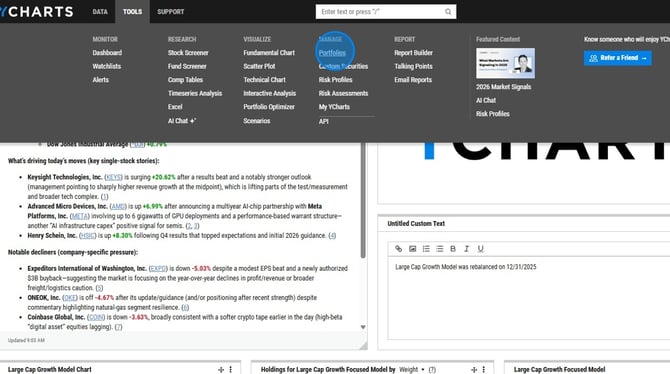The height and width of the screenshot is (374, 670).
Task: Click the COIN ticker link
Action: coord(96,318)
